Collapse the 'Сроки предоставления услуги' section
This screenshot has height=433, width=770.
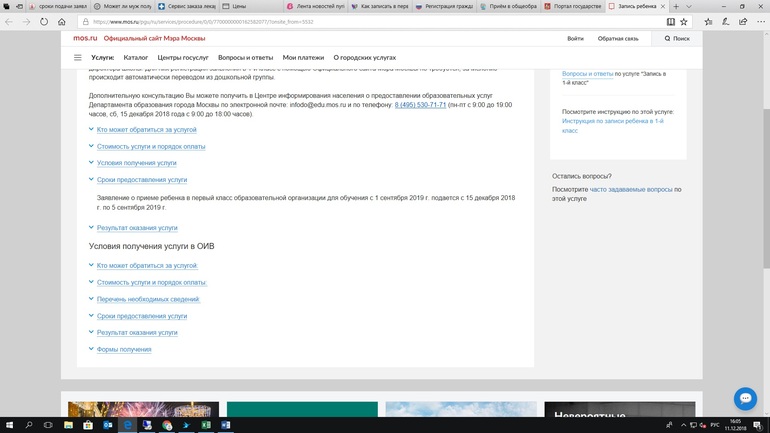[141, 180]
